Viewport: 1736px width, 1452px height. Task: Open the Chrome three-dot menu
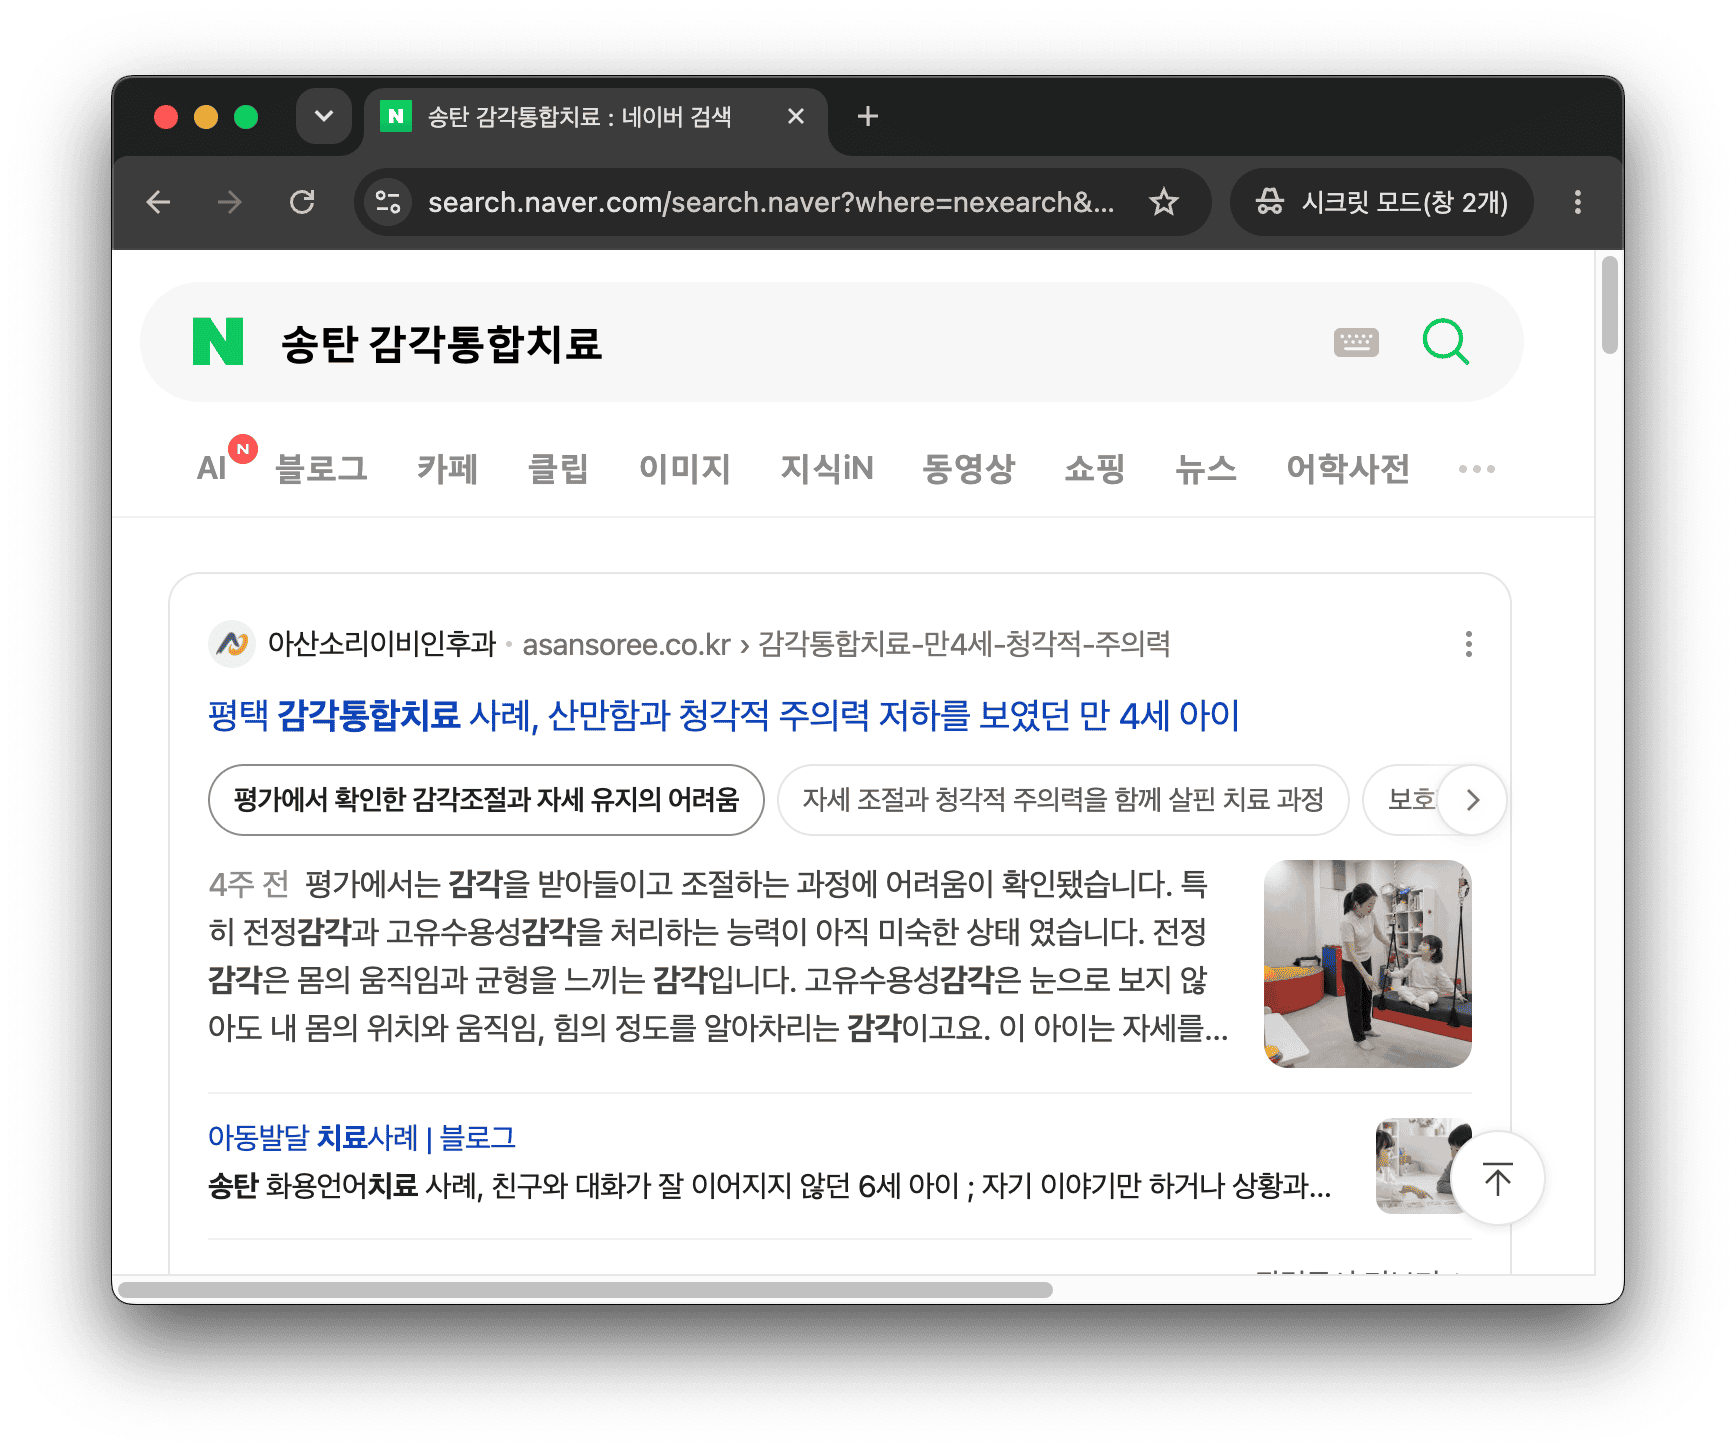[1578, 202]
